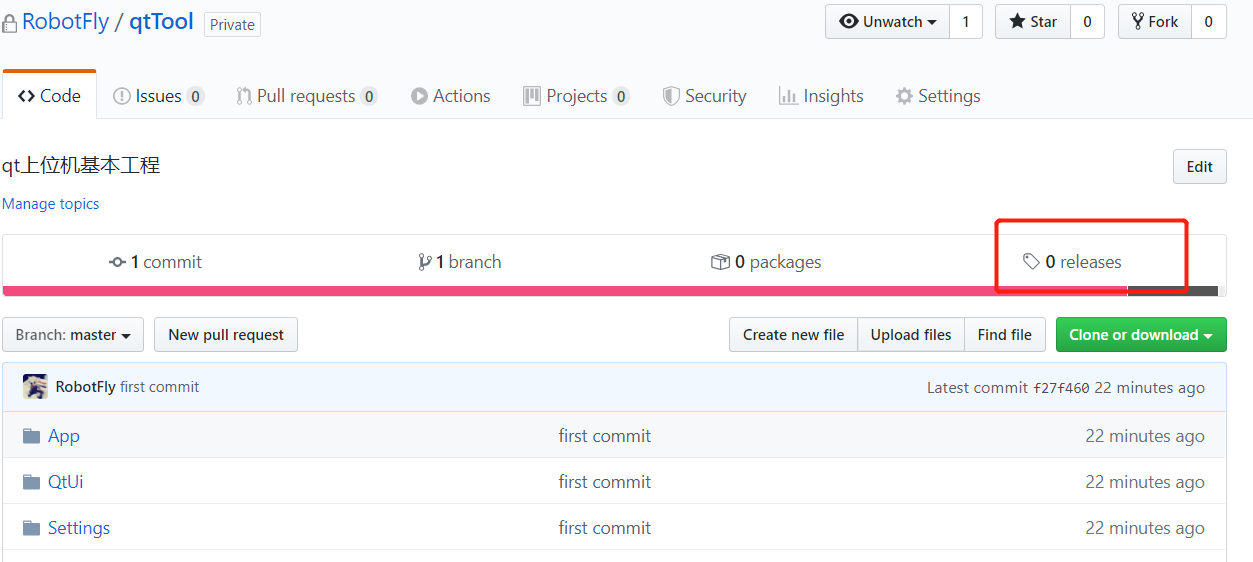Screen dimensions: 1253x562
Task: Switch to the Issues tab
Action: point(158,96)
